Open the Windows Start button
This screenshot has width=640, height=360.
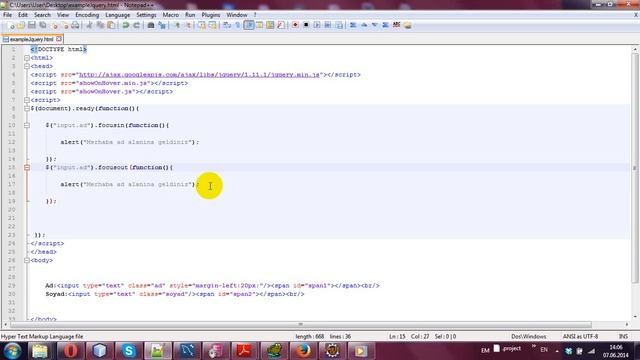[13, 351]
